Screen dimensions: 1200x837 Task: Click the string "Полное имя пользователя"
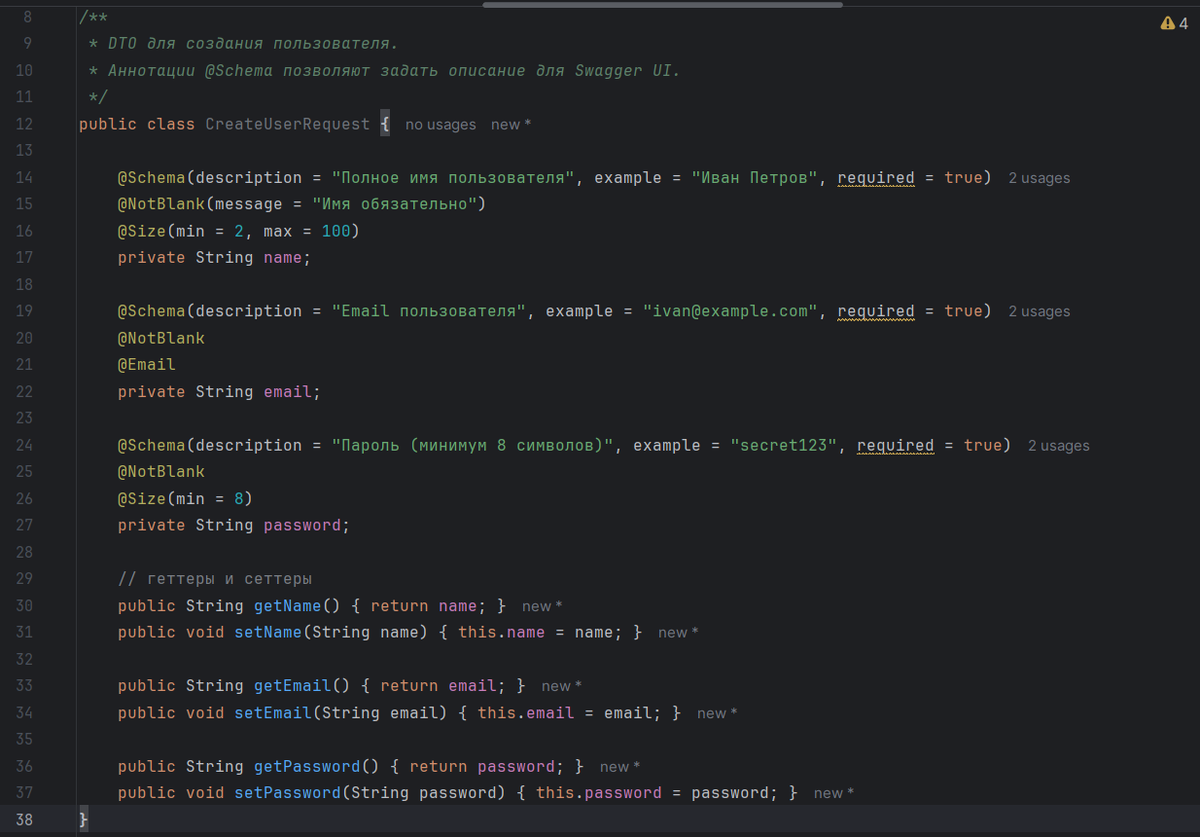click(454, 177)
